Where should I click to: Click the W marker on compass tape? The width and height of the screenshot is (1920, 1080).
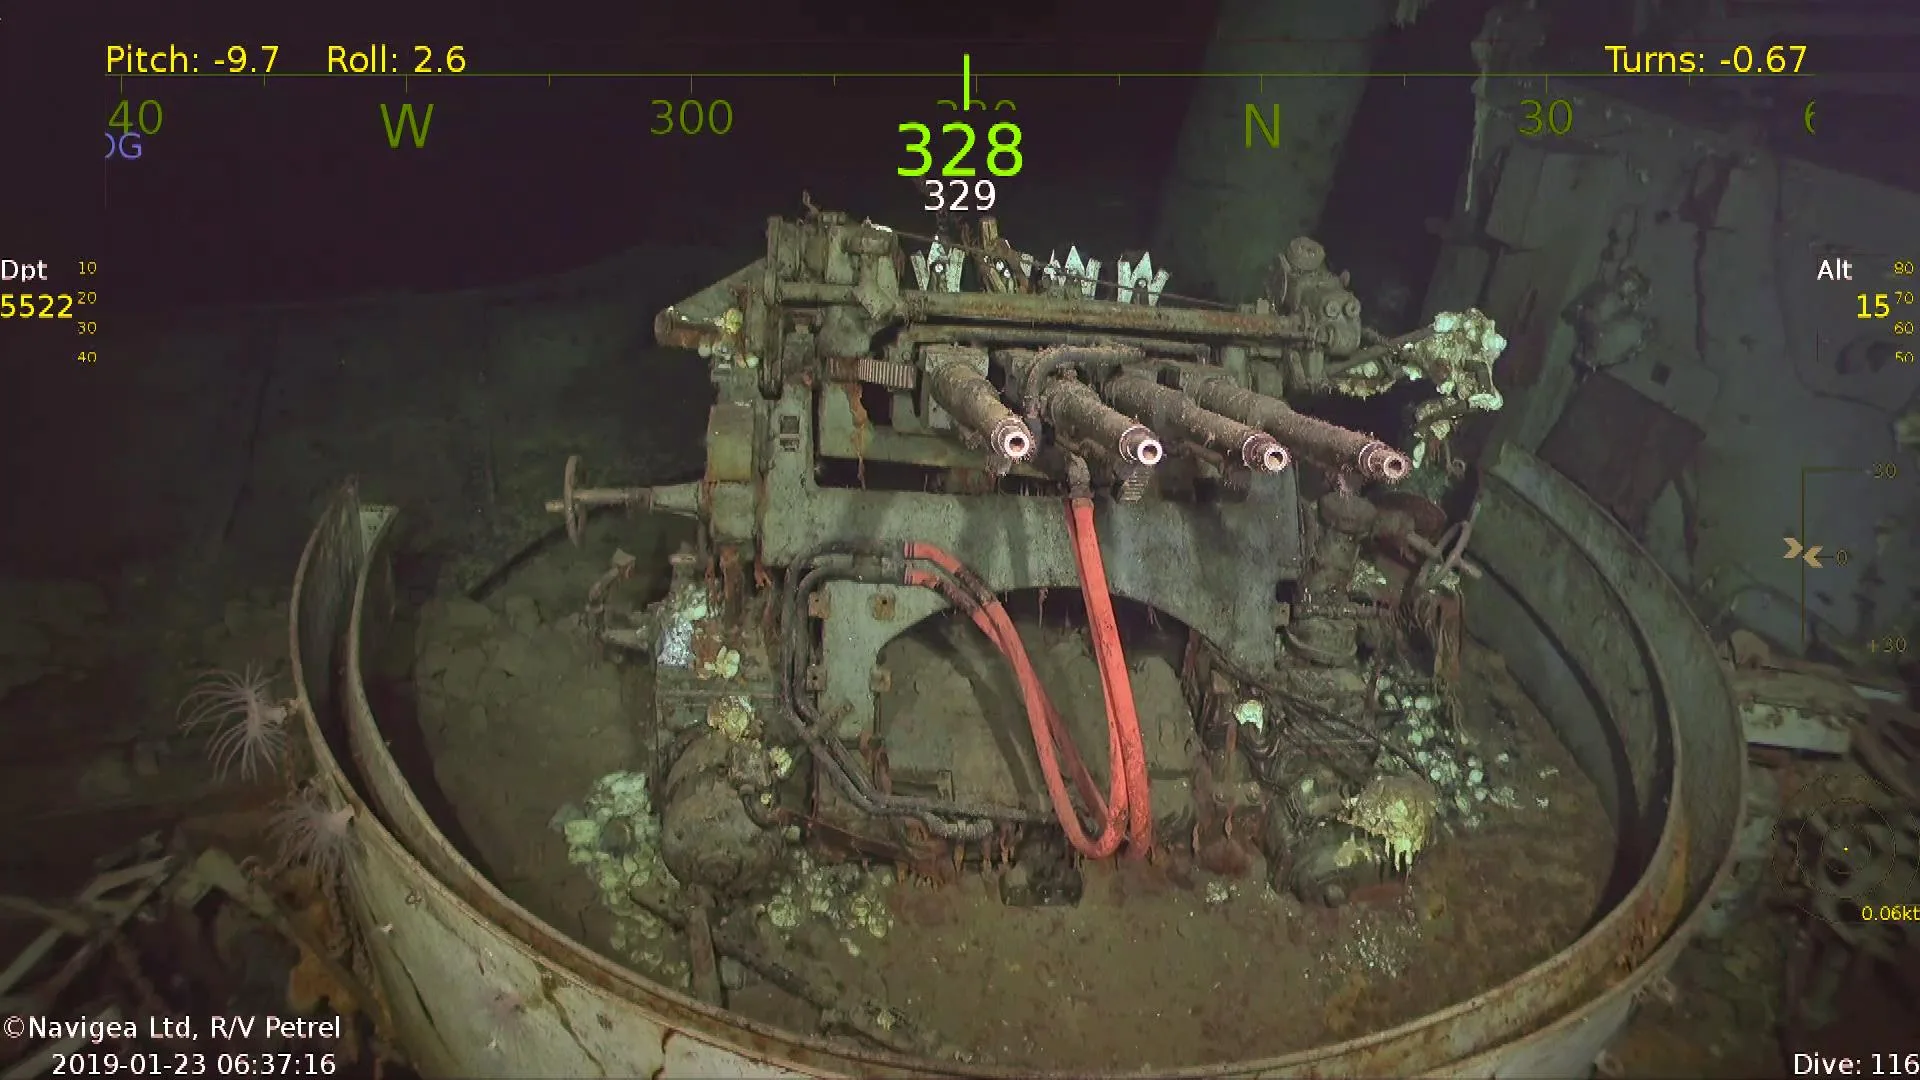click(x=407, y=127)
